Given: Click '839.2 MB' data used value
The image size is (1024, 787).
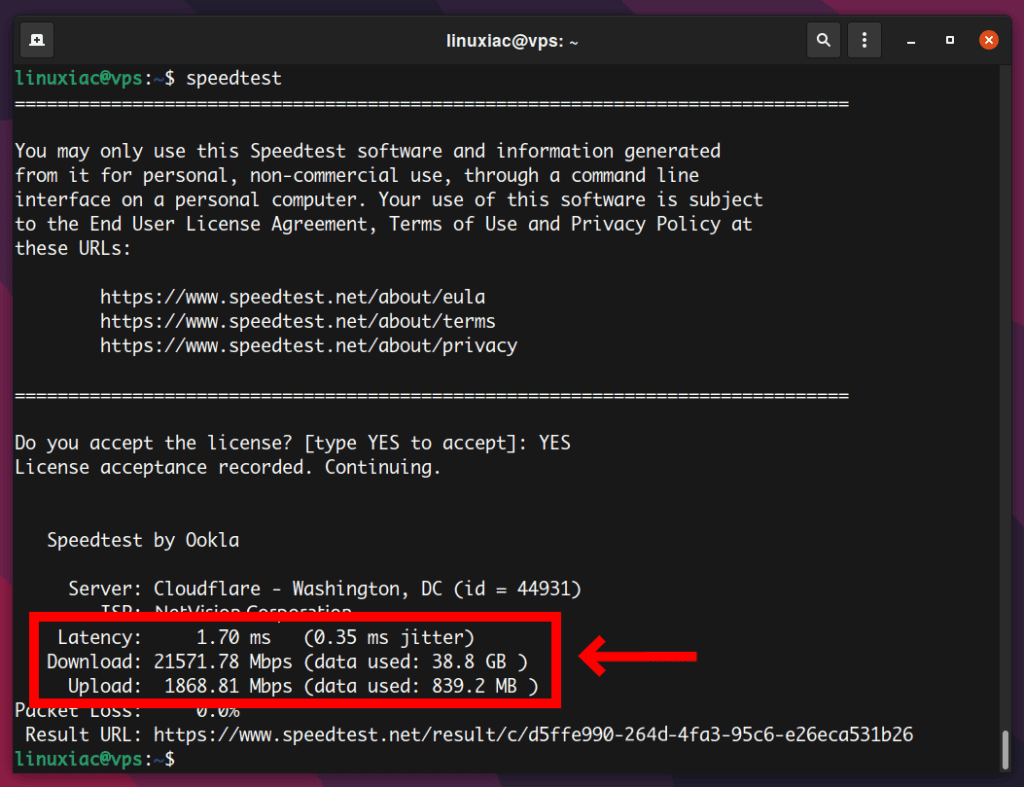Looking at the screenshot, I should pyautogui.click(x=474, y=686).
